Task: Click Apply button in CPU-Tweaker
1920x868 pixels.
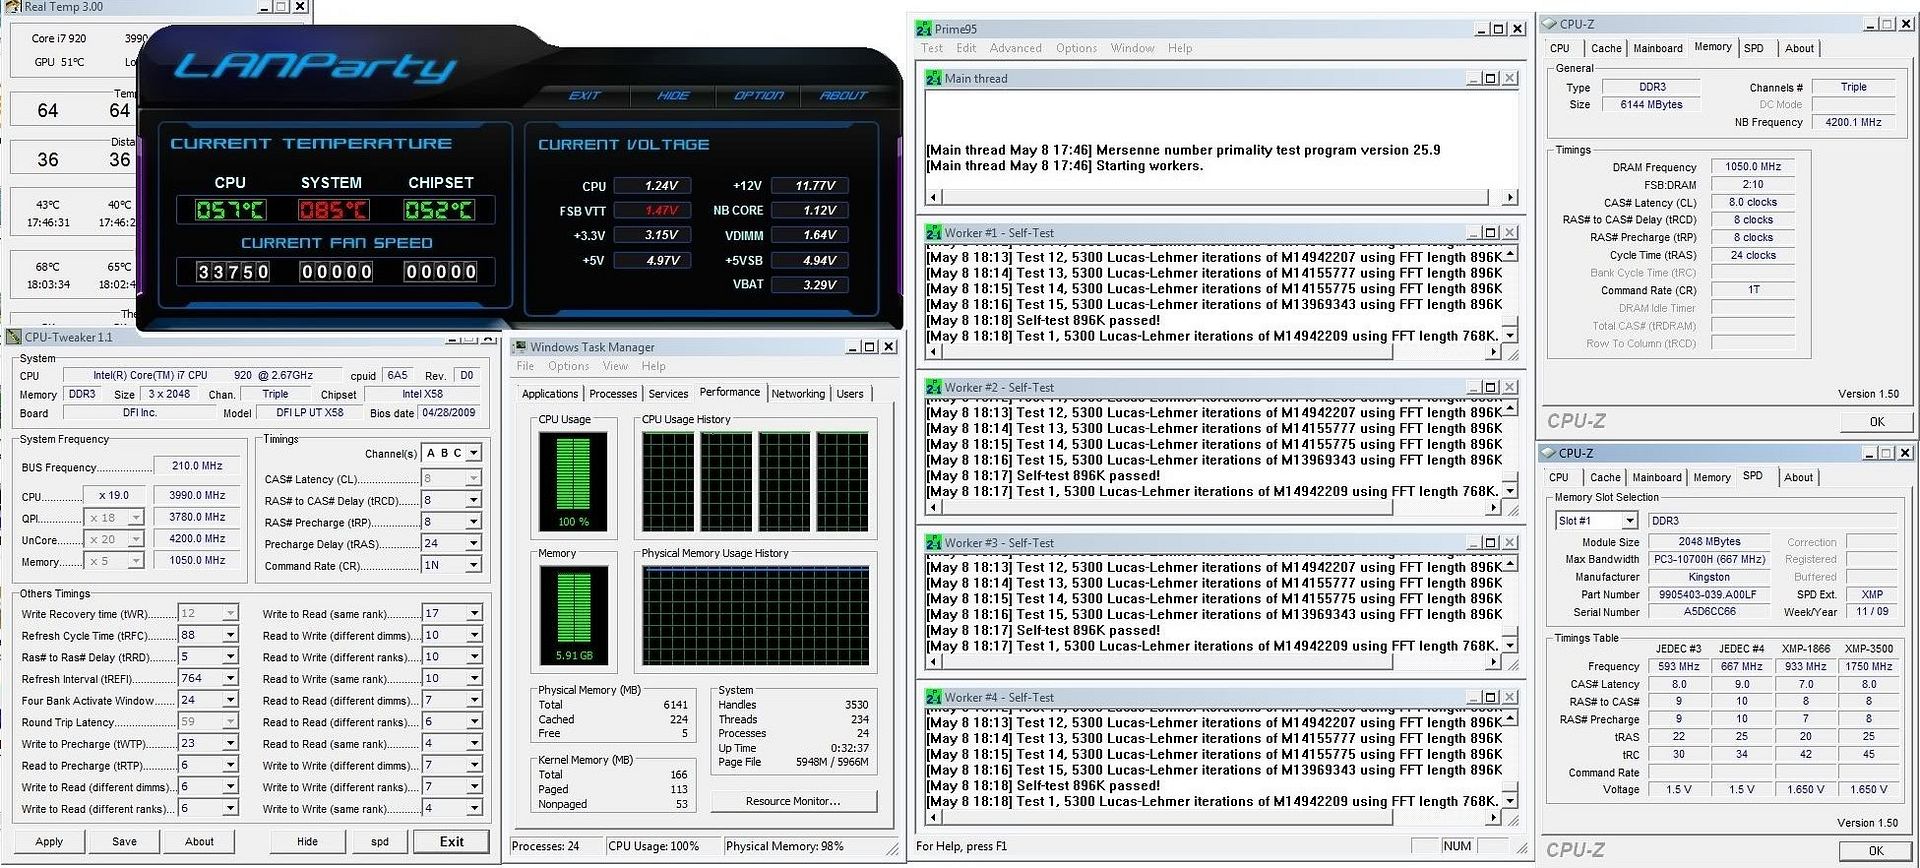Action: coord(49,842)
